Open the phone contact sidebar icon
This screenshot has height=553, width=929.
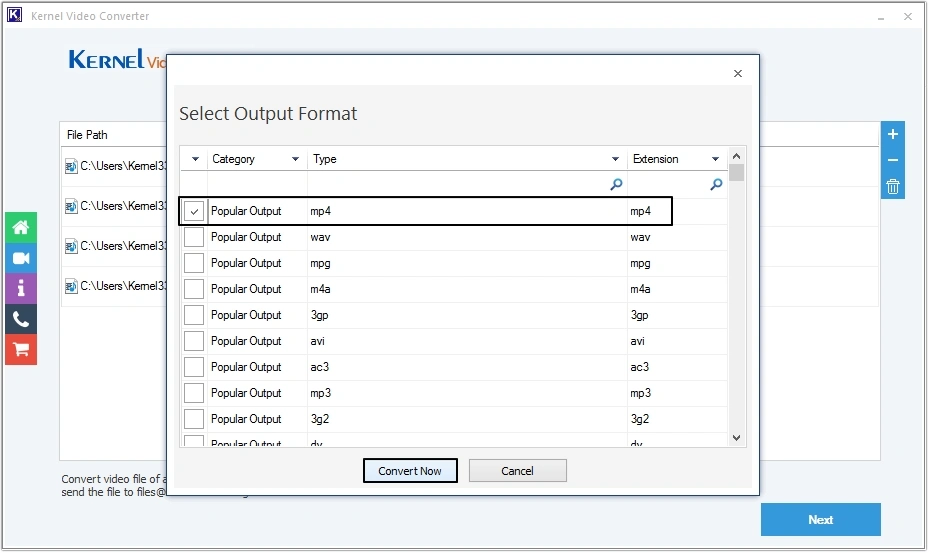click(20, 319)
